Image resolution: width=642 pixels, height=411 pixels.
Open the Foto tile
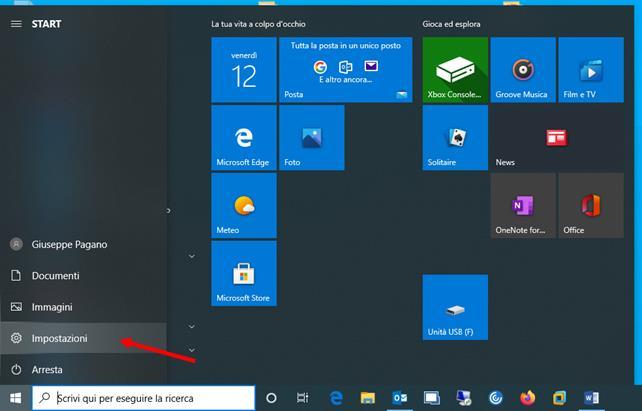click(x=312, y=138)
